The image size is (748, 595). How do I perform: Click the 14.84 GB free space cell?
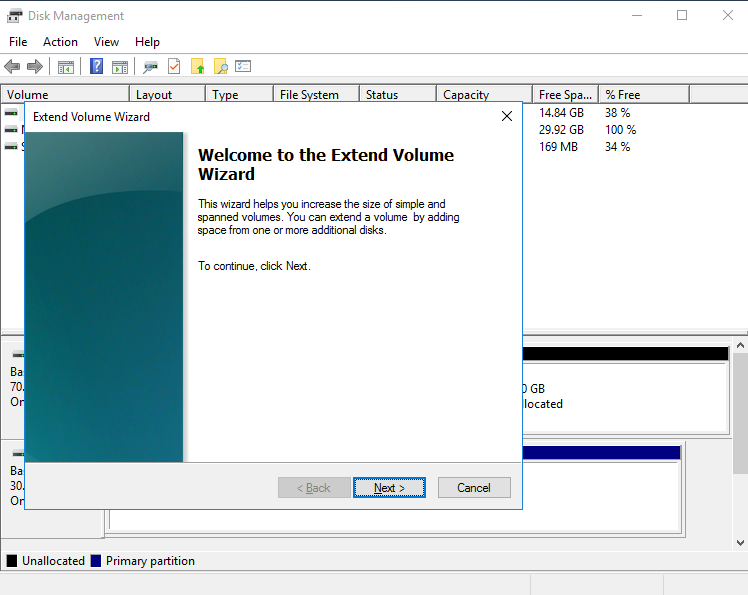pos(561,113)
